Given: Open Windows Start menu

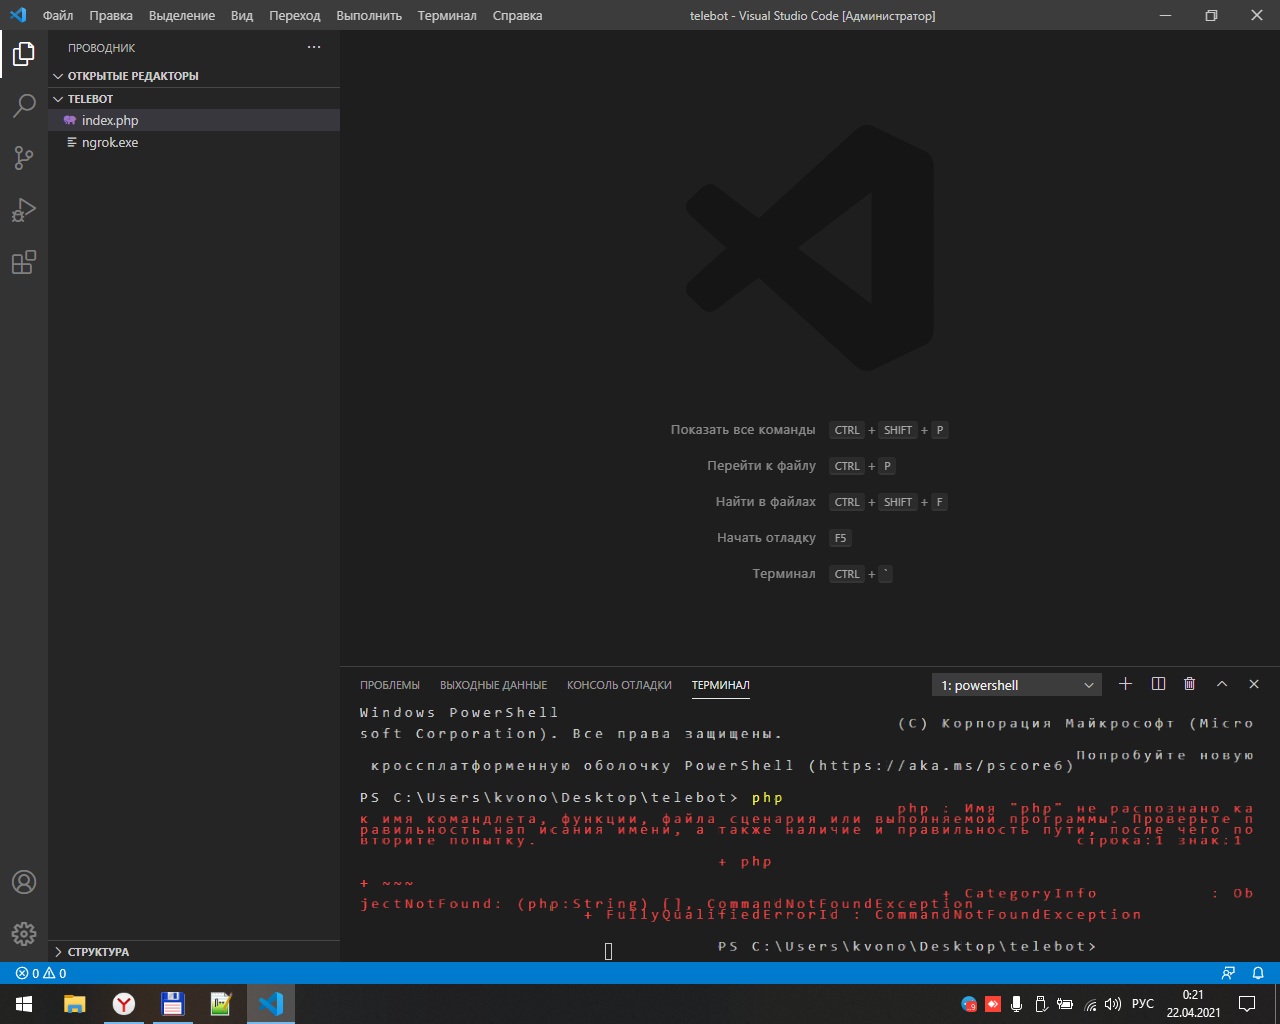Looking at the screenshot, I should pyautogui.click(x=24, y=1004).
